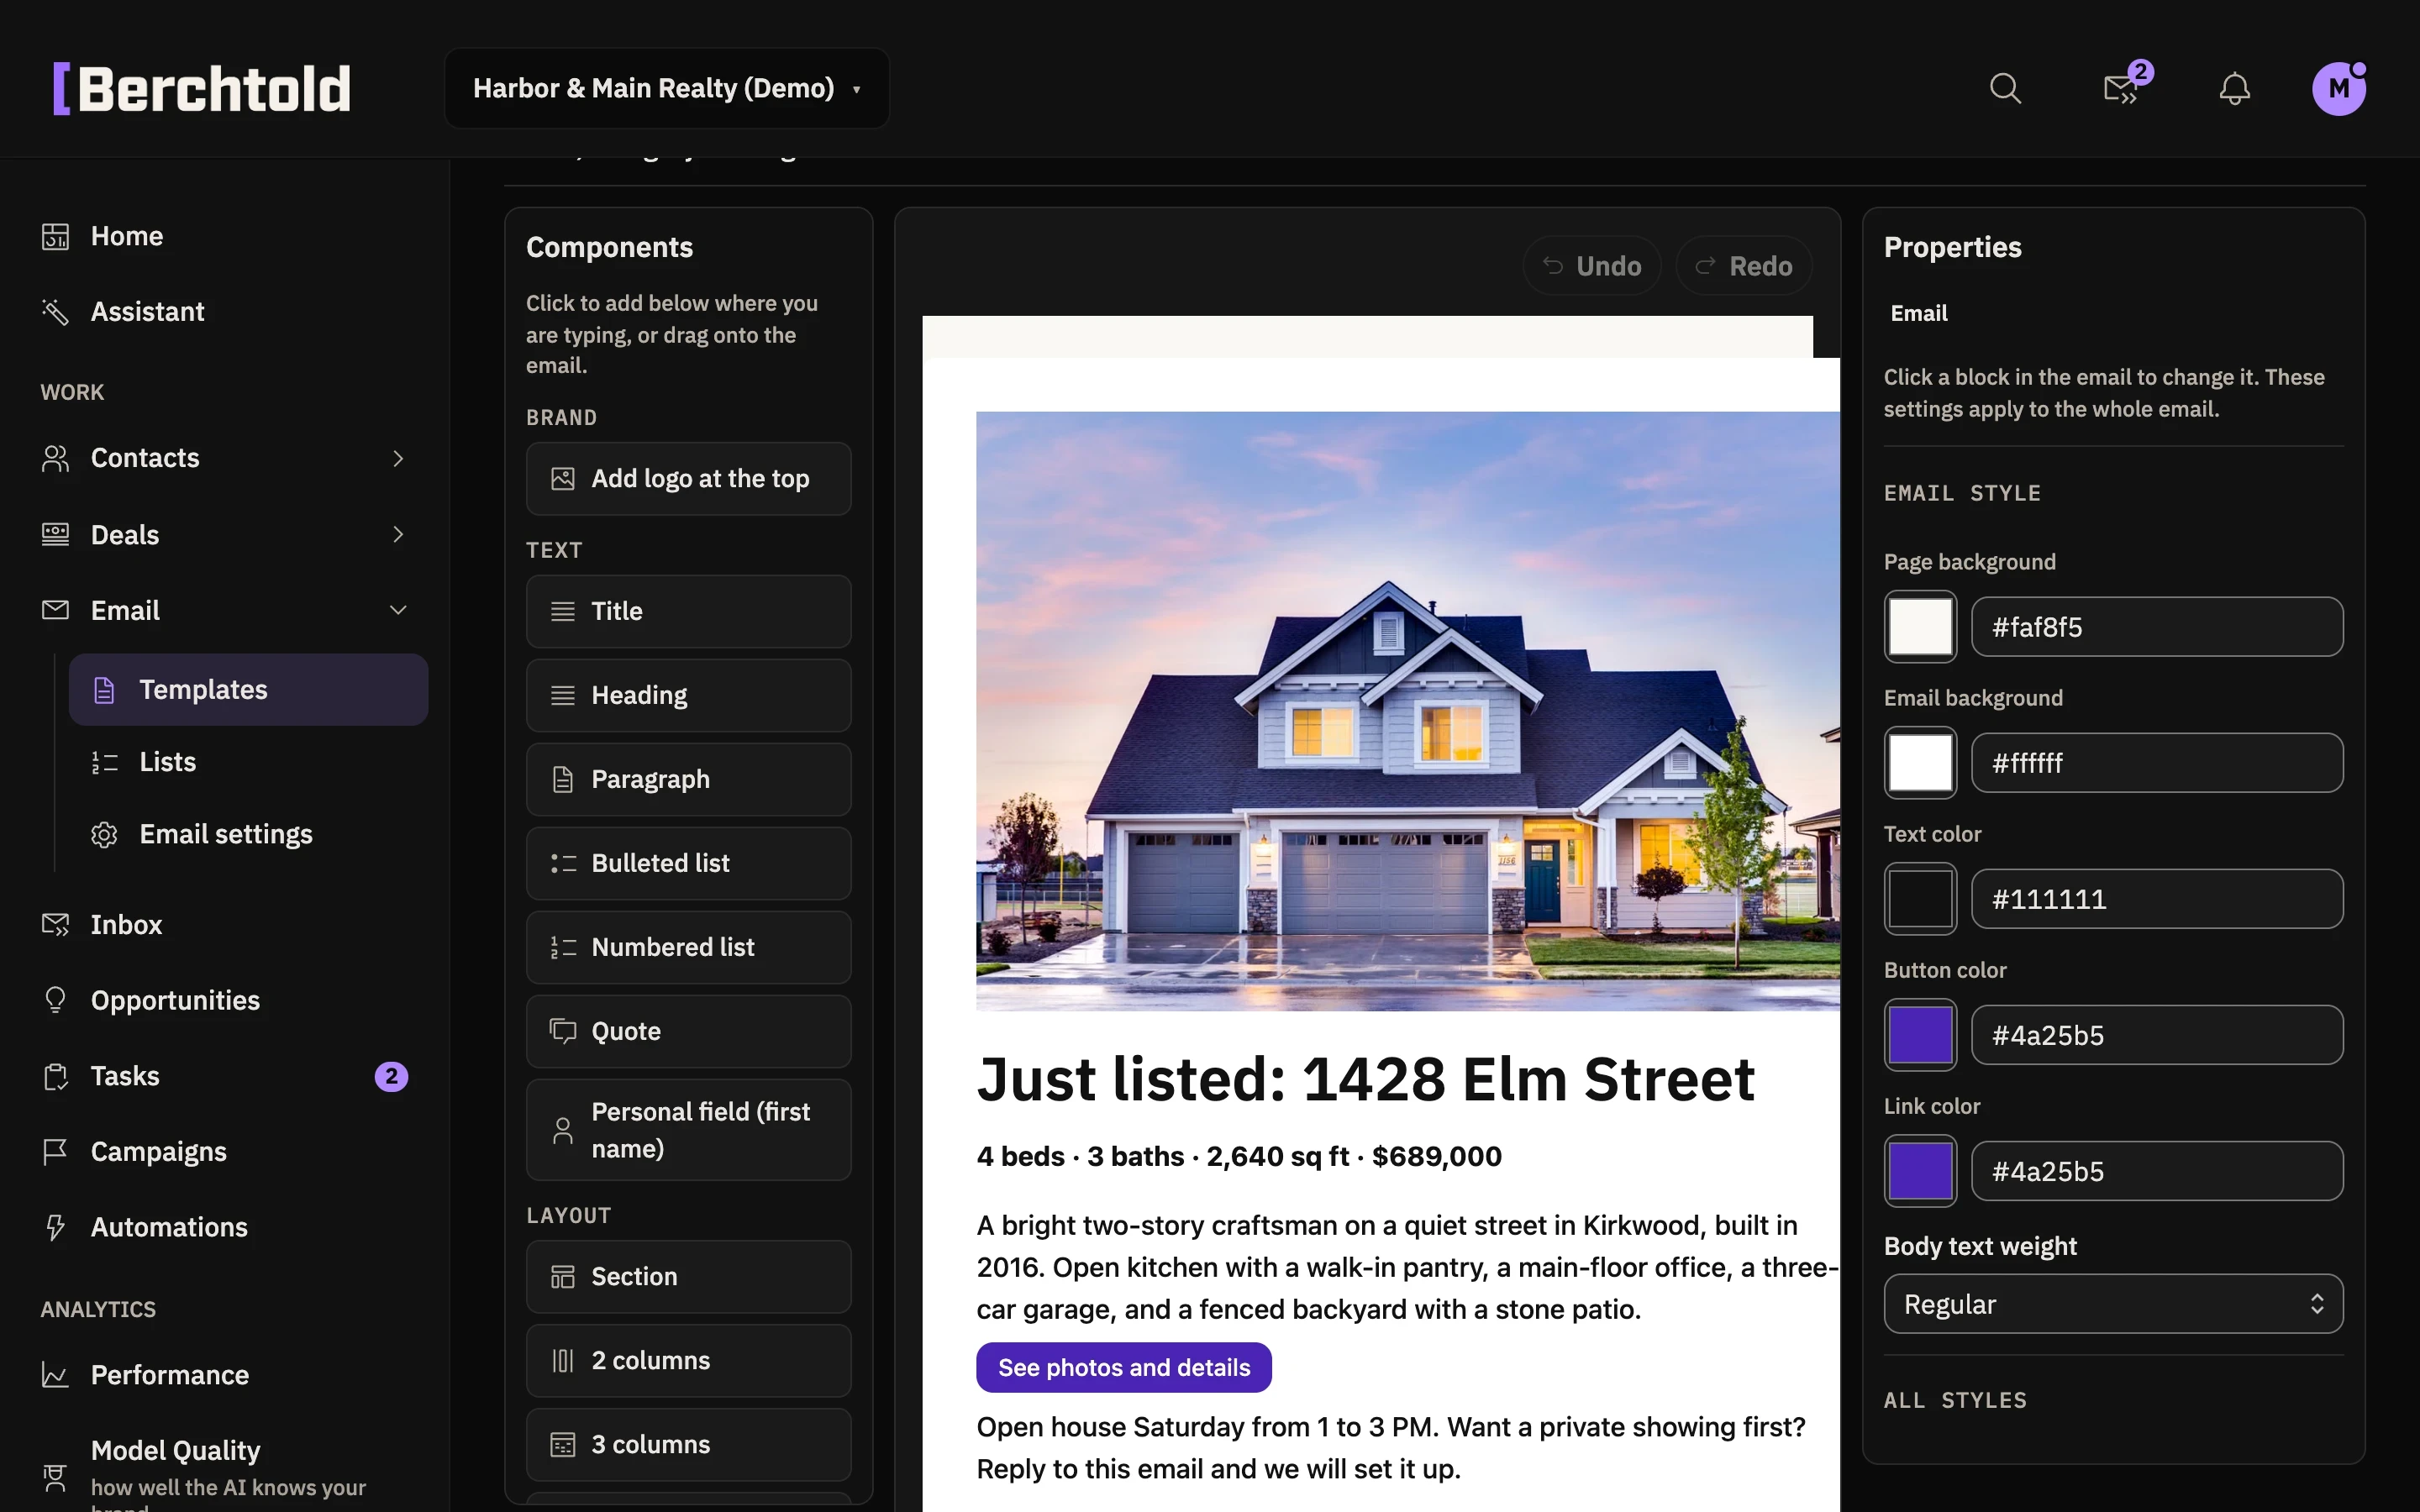
Task: Click the Campaigns flag icon
Action: [x=56, y=1152]
